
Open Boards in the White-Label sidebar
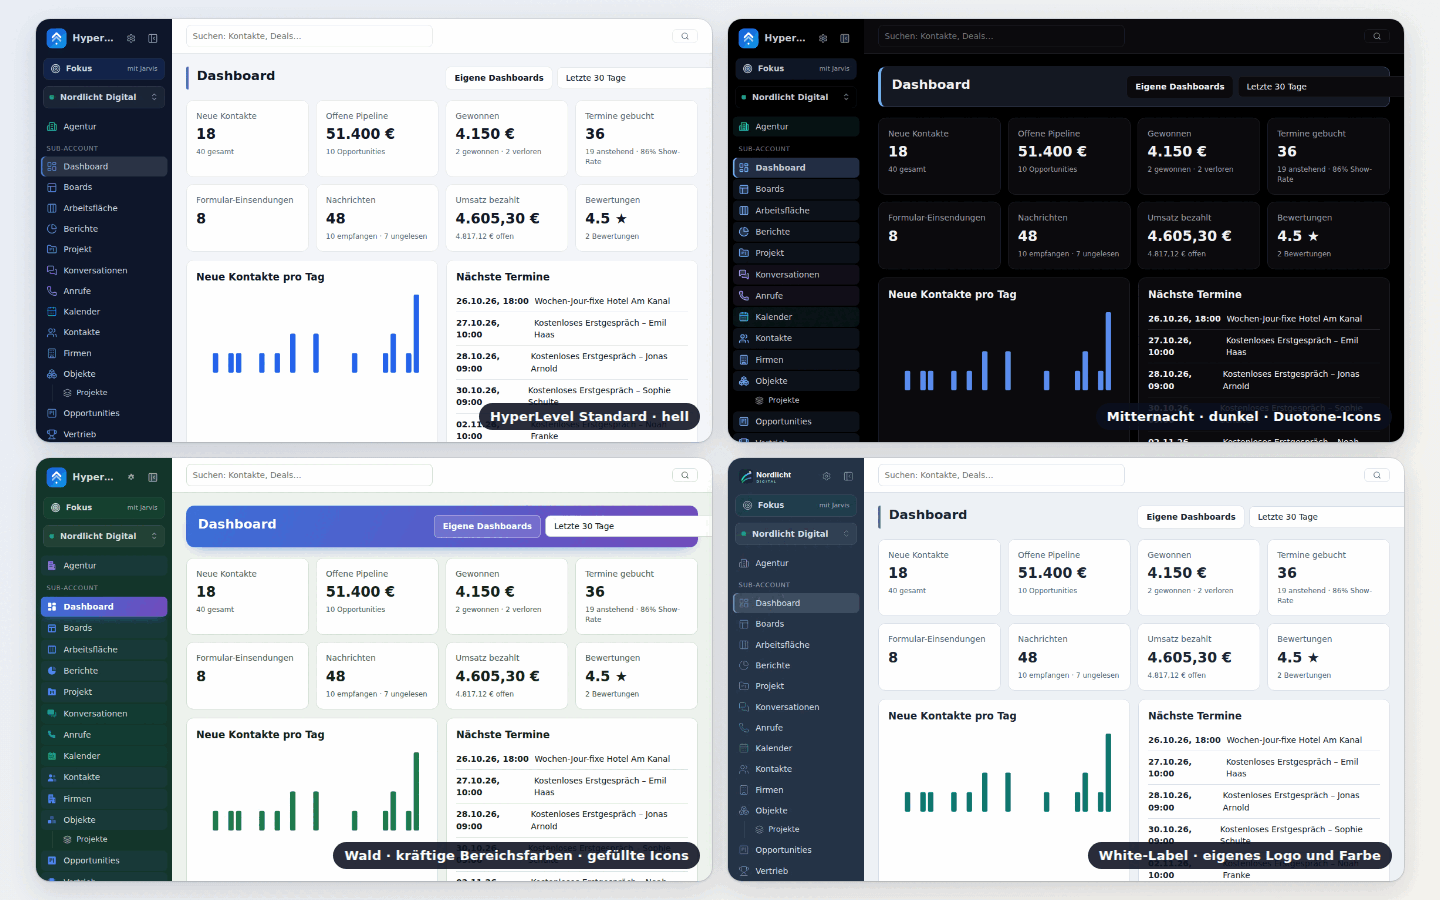[x=796, y=624]
